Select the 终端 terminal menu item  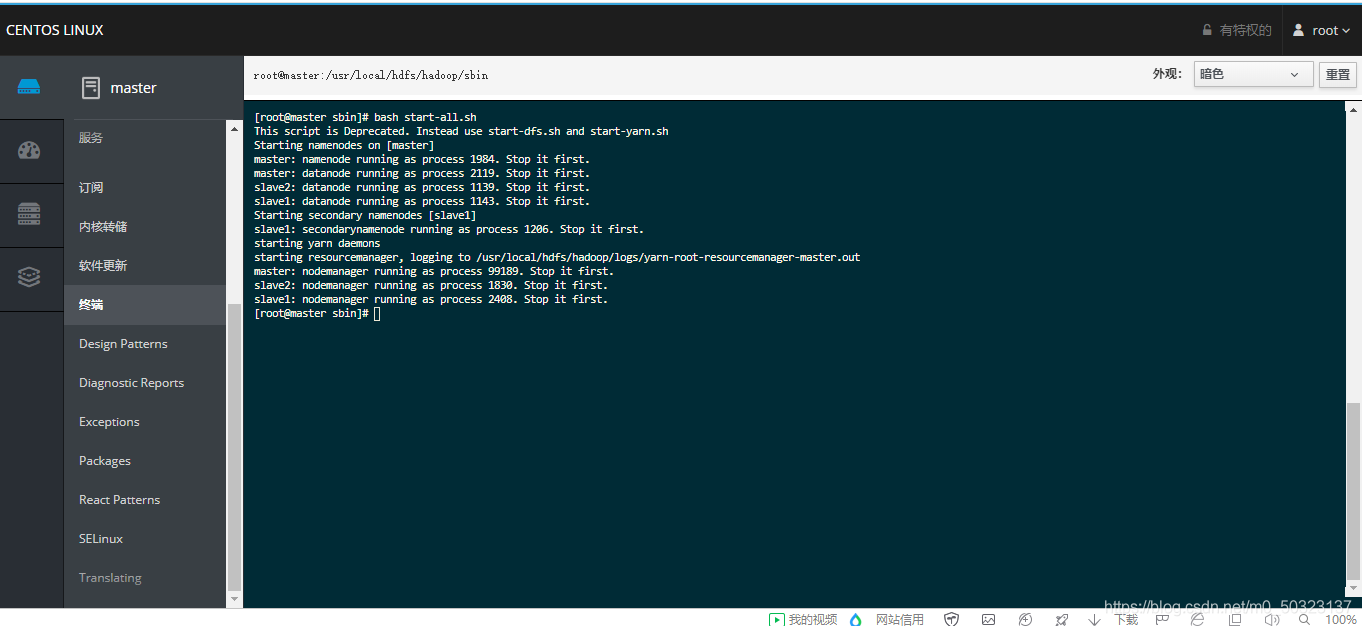(145, 305)
